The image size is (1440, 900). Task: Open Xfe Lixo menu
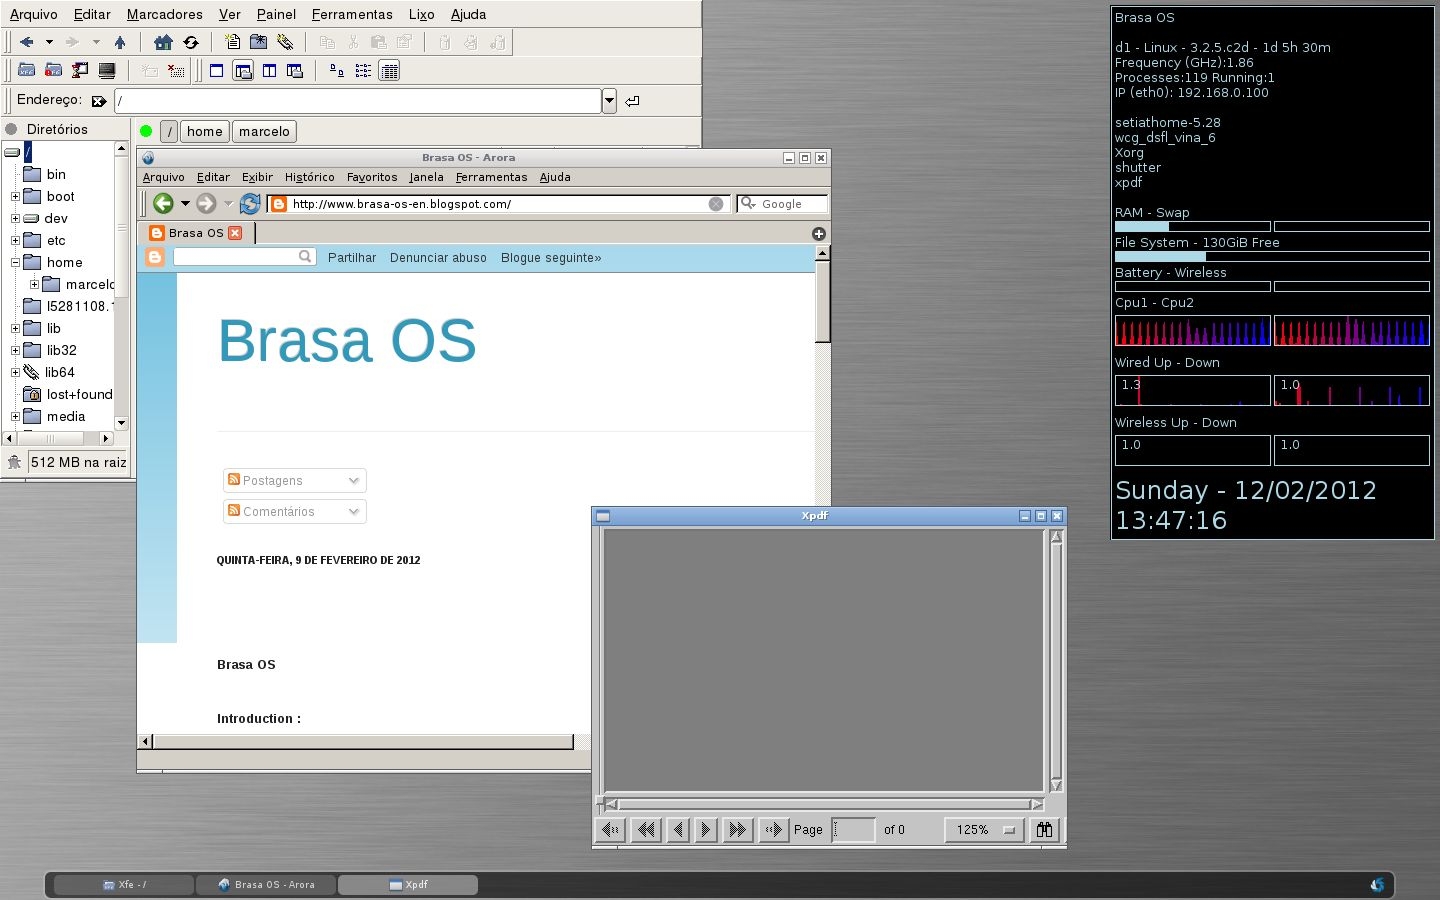(421, 14)
